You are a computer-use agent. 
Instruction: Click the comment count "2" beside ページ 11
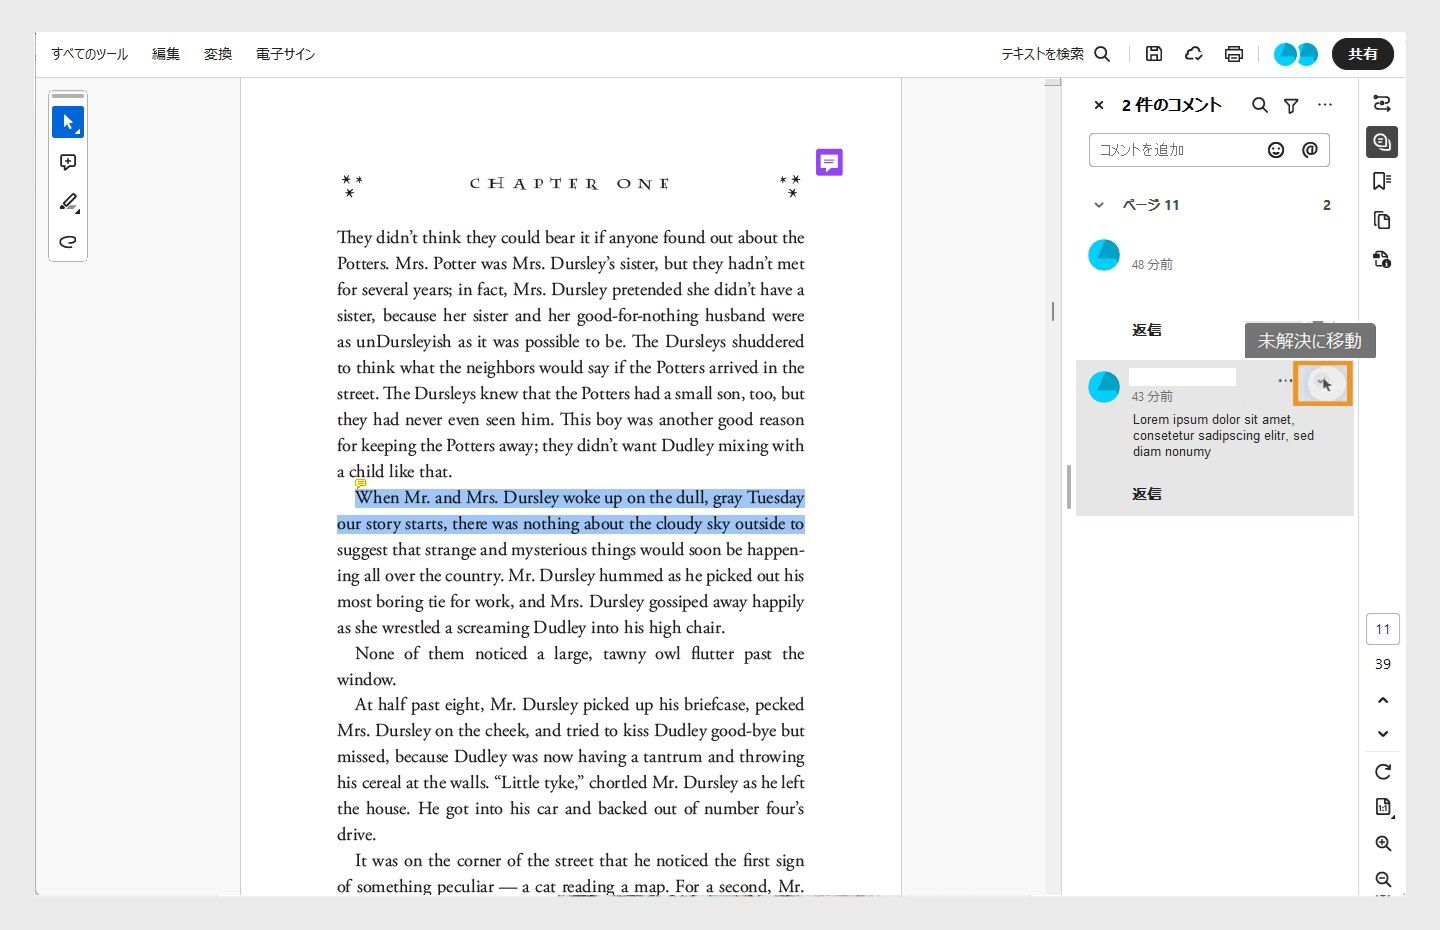(1327, 205)
